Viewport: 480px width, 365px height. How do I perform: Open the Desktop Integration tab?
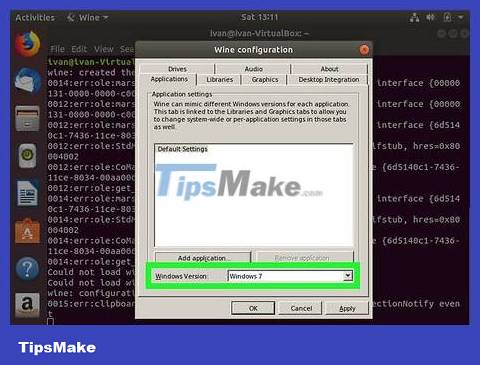(329, 80)
